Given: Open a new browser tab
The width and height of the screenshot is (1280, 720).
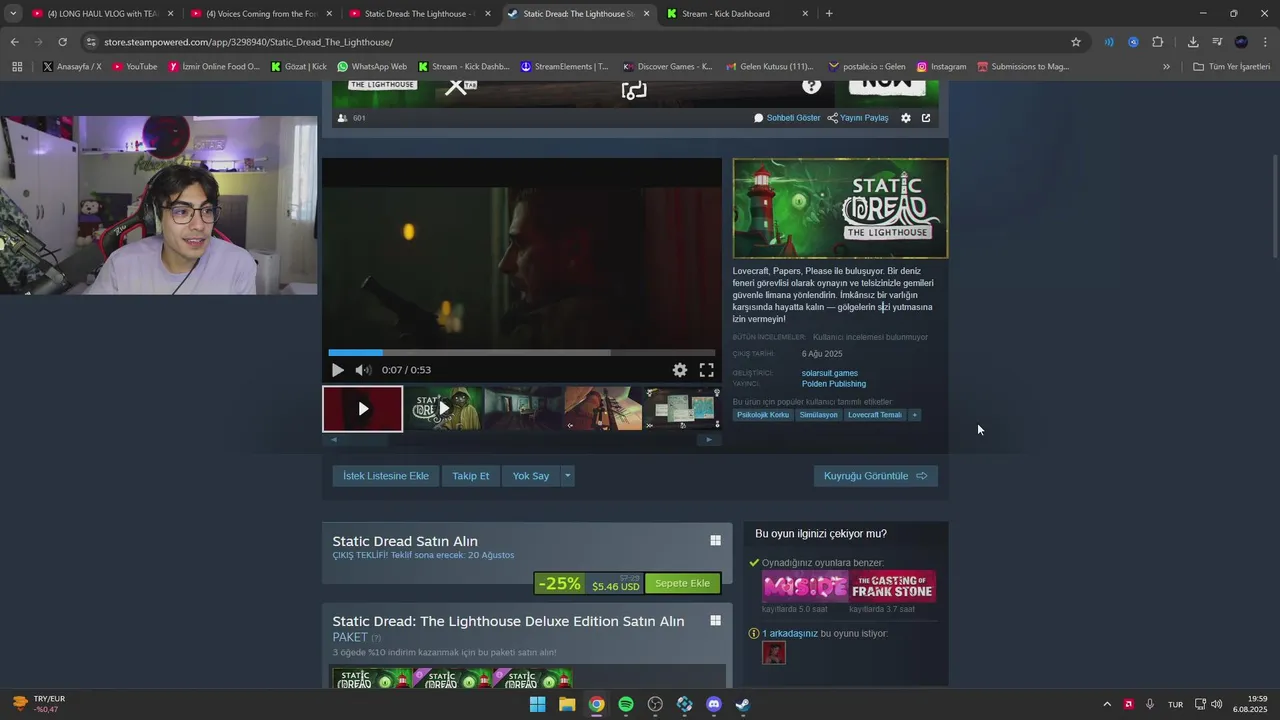Looking at the screenshot, I should pos(829,14).
